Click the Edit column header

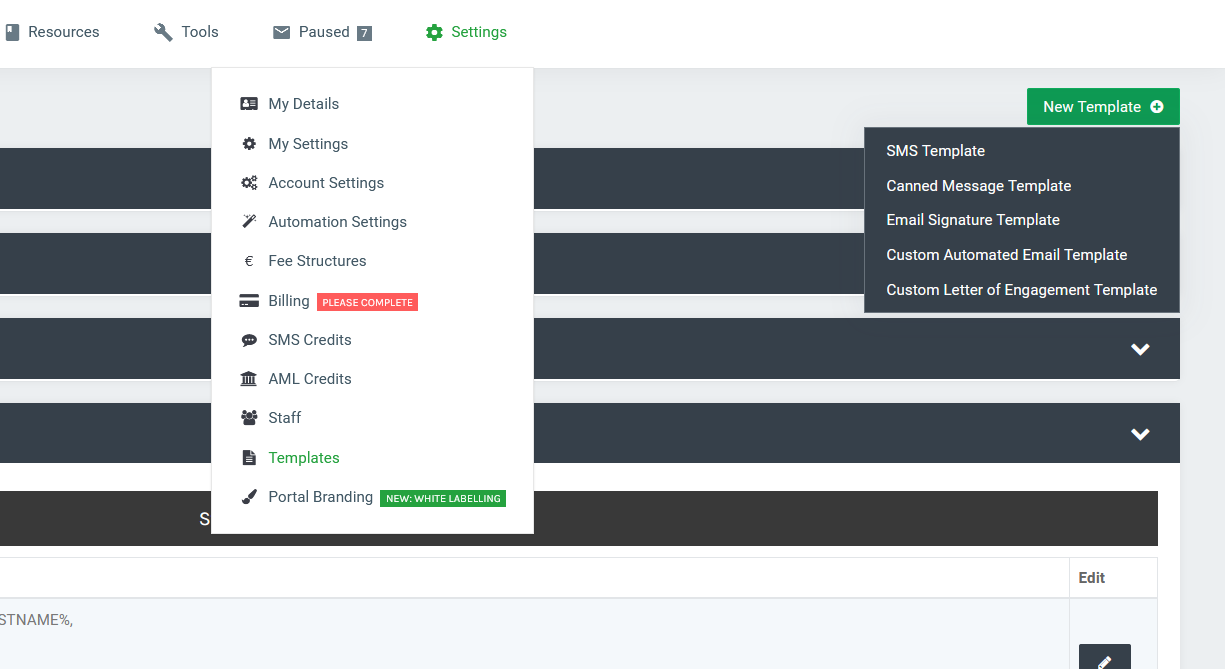pyautogui.click(x=1092, y=578)
